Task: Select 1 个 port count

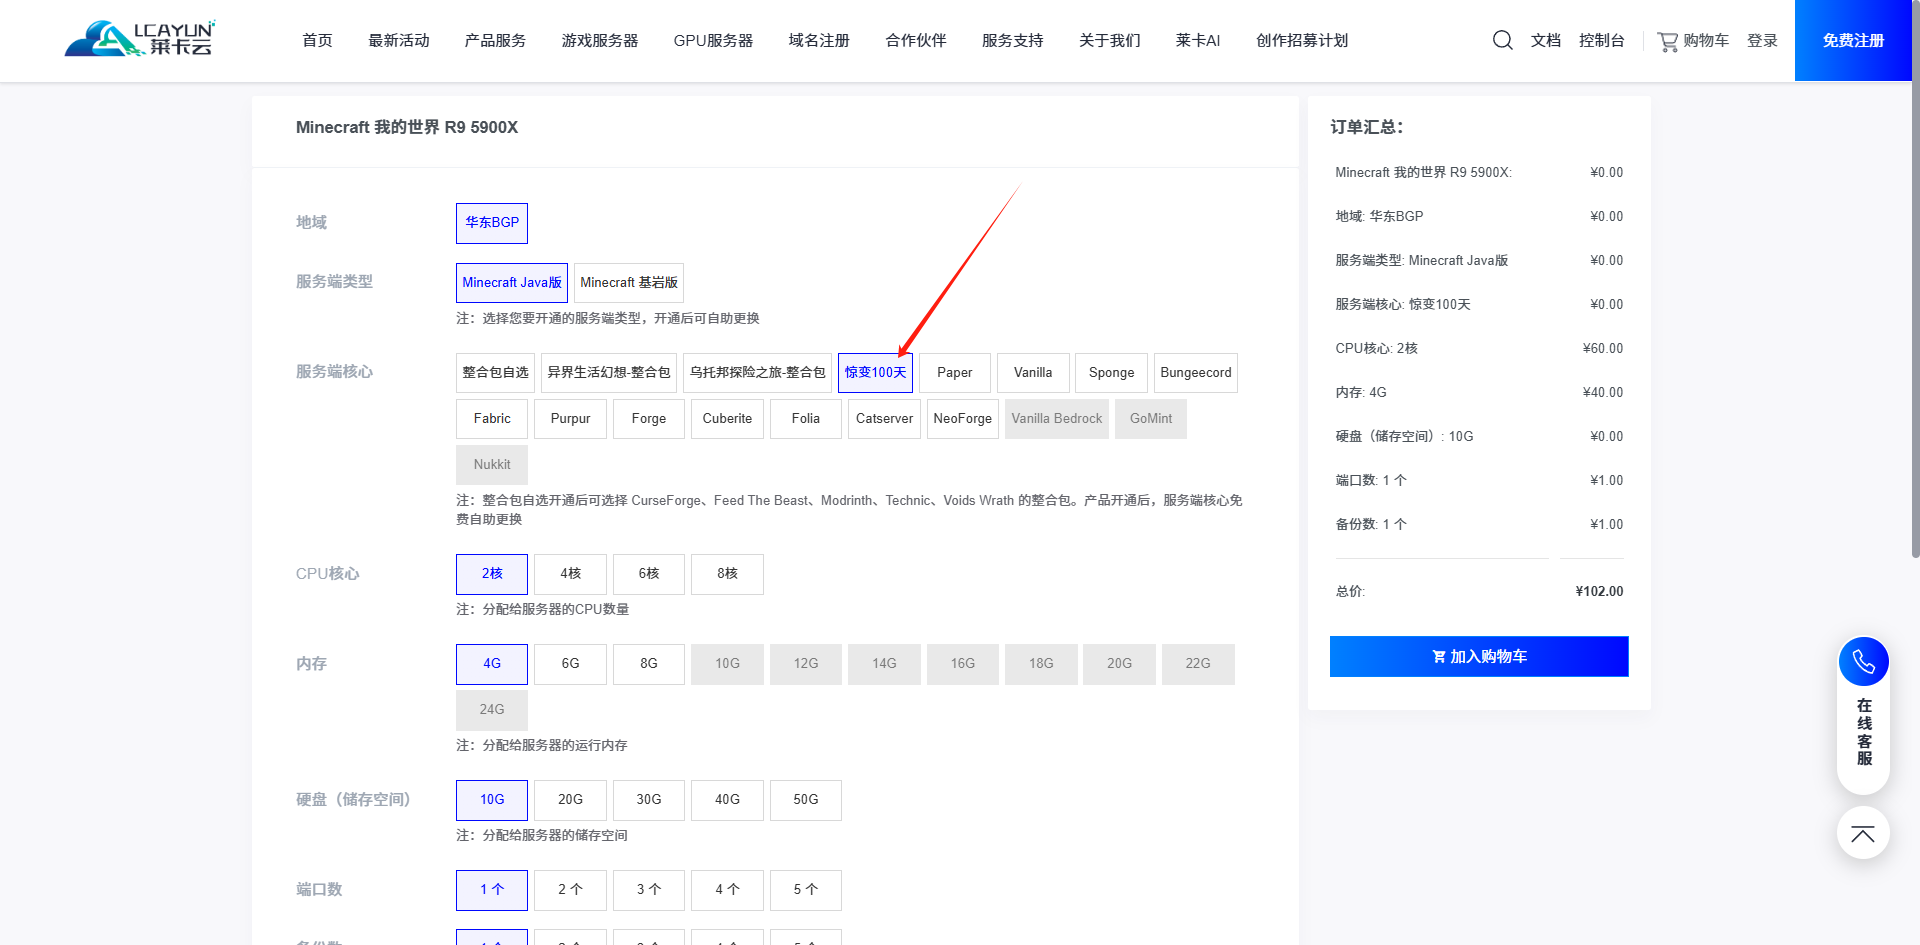Action: click(x=492, y=890)
